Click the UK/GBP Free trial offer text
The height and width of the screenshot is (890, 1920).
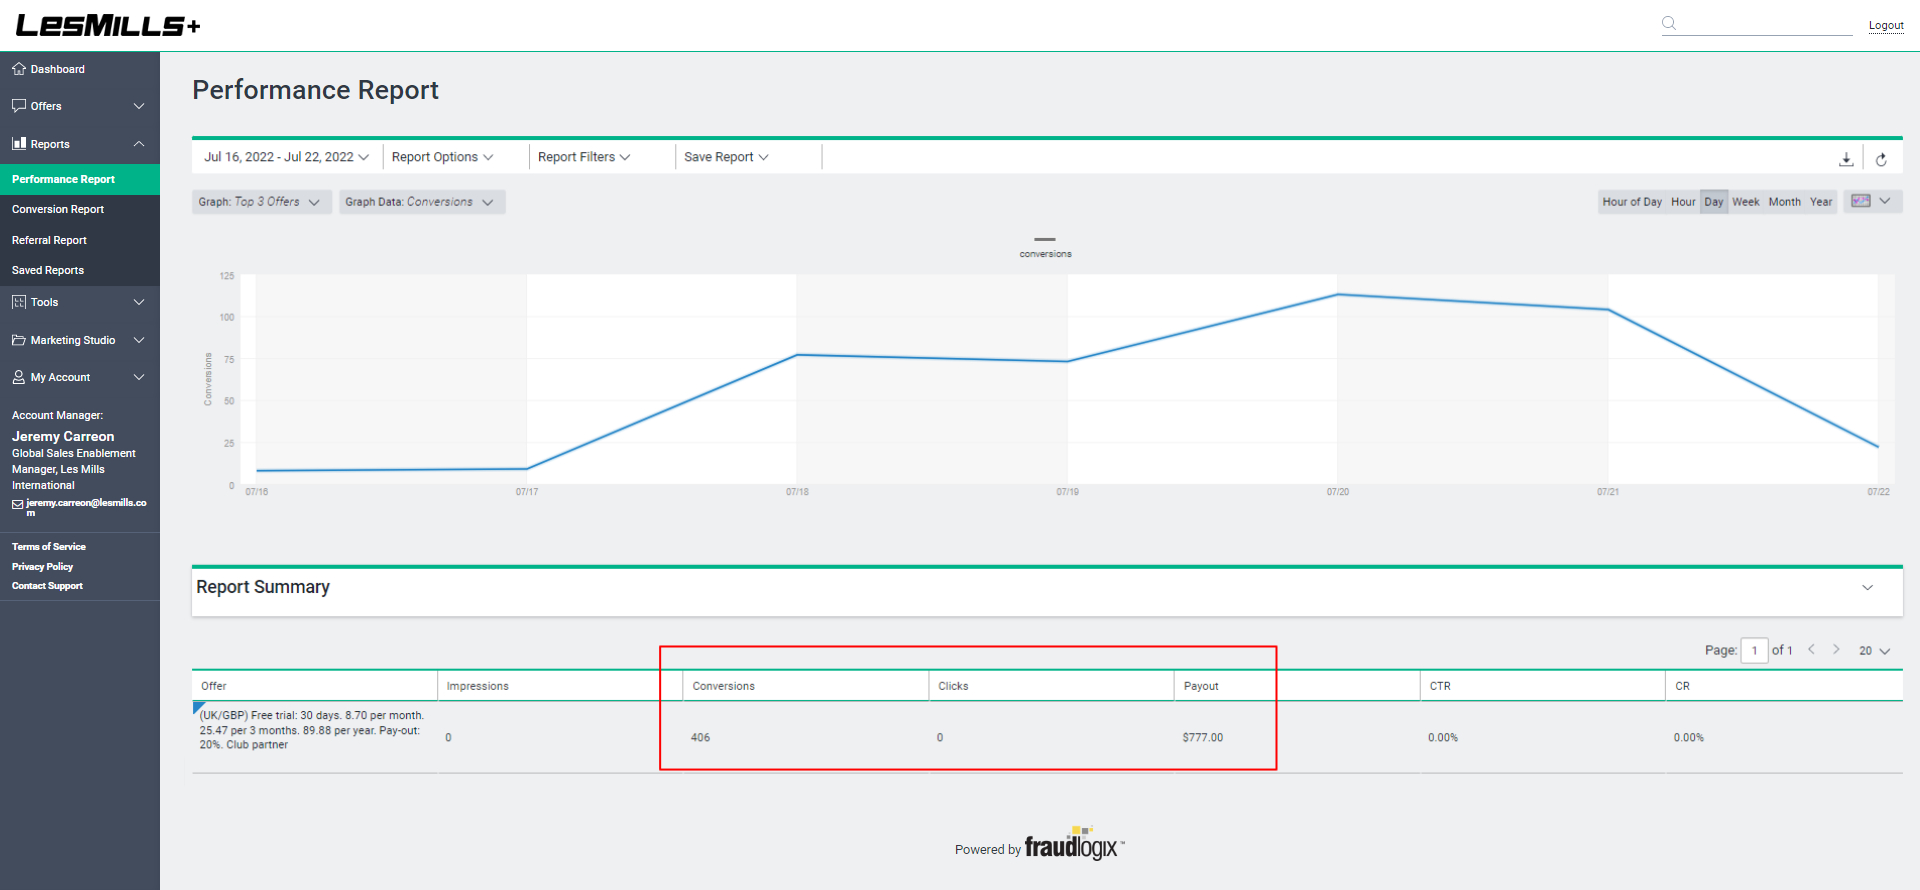[312, 730]
